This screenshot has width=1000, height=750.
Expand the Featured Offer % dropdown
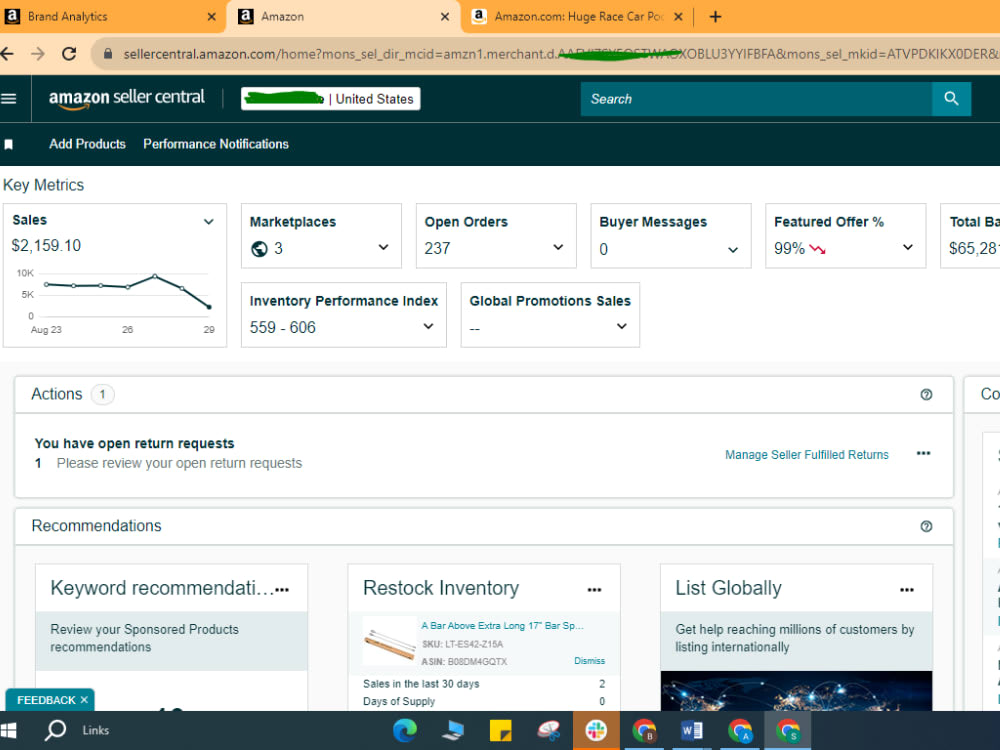coord(908,247)
